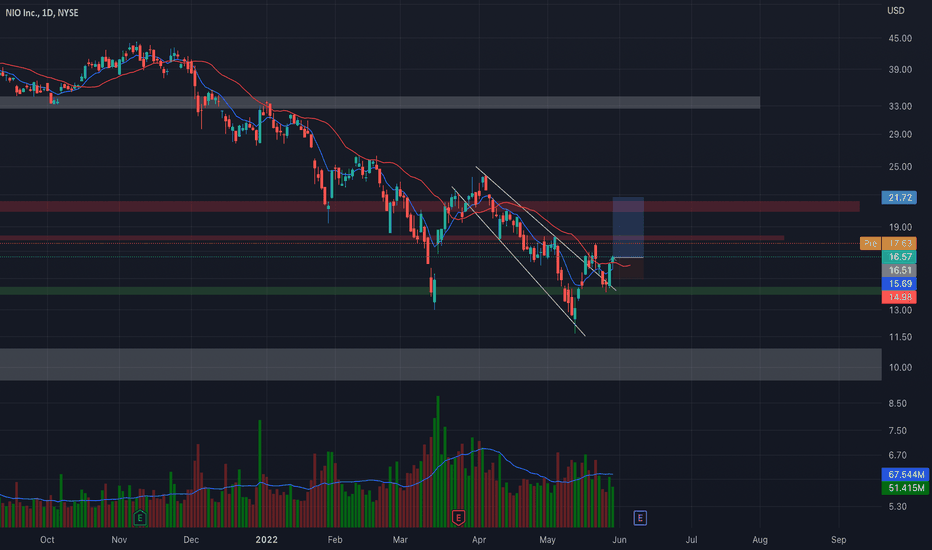The height and width of the screenshot is (550, 932).
Task: Click the 2022 label on time axis
Action: tap(266, 540)
